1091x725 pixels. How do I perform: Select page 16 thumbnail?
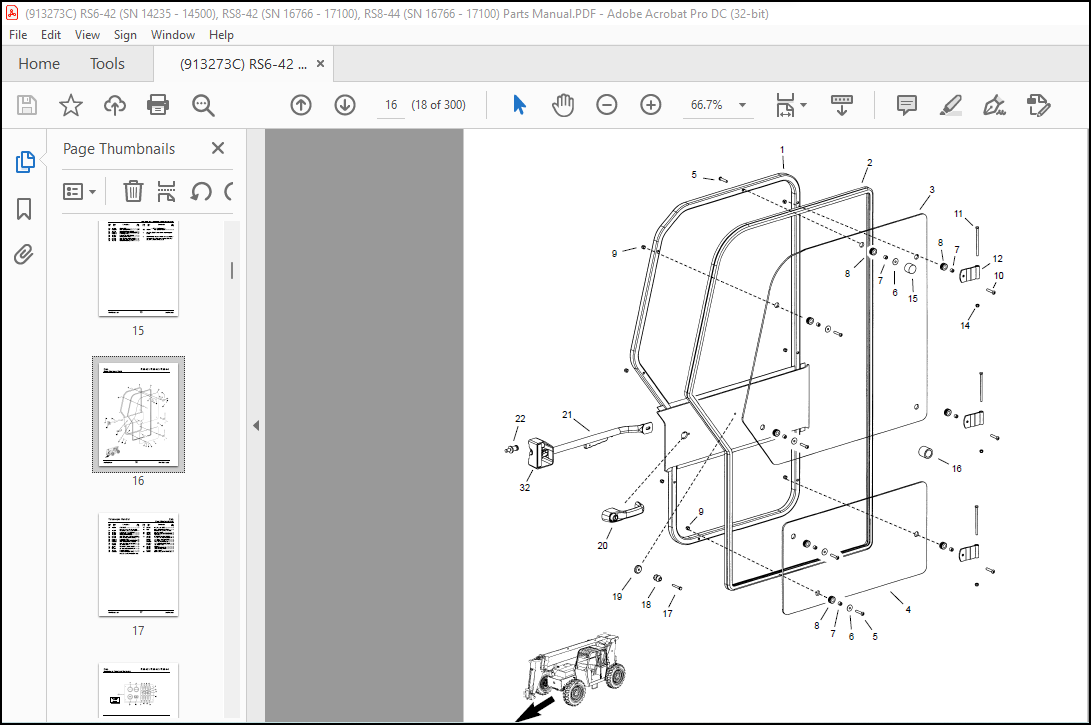(138, 415)
